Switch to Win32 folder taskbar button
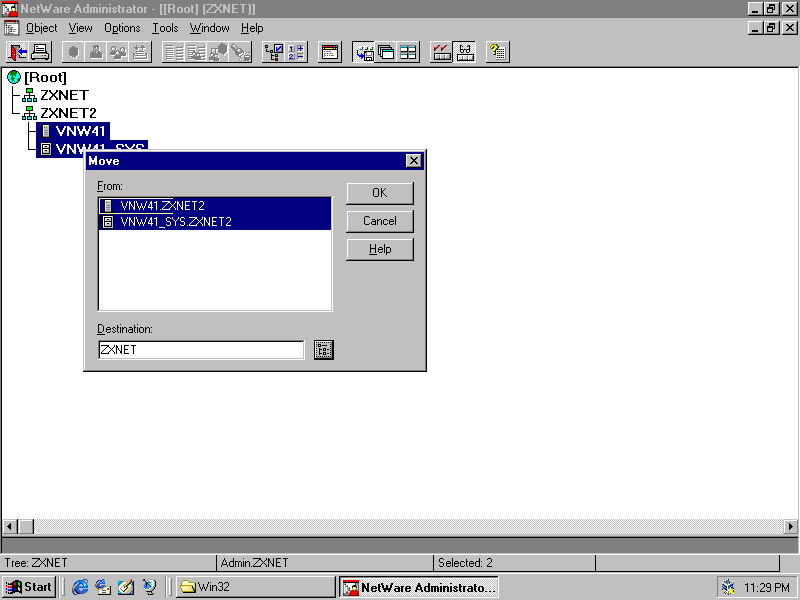Viewport: 800px width, 600px height. 256,587
